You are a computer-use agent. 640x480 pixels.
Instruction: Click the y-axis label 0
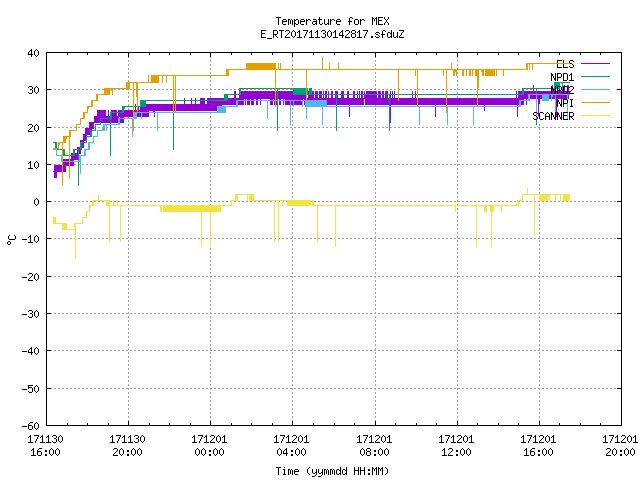point(37,202)
